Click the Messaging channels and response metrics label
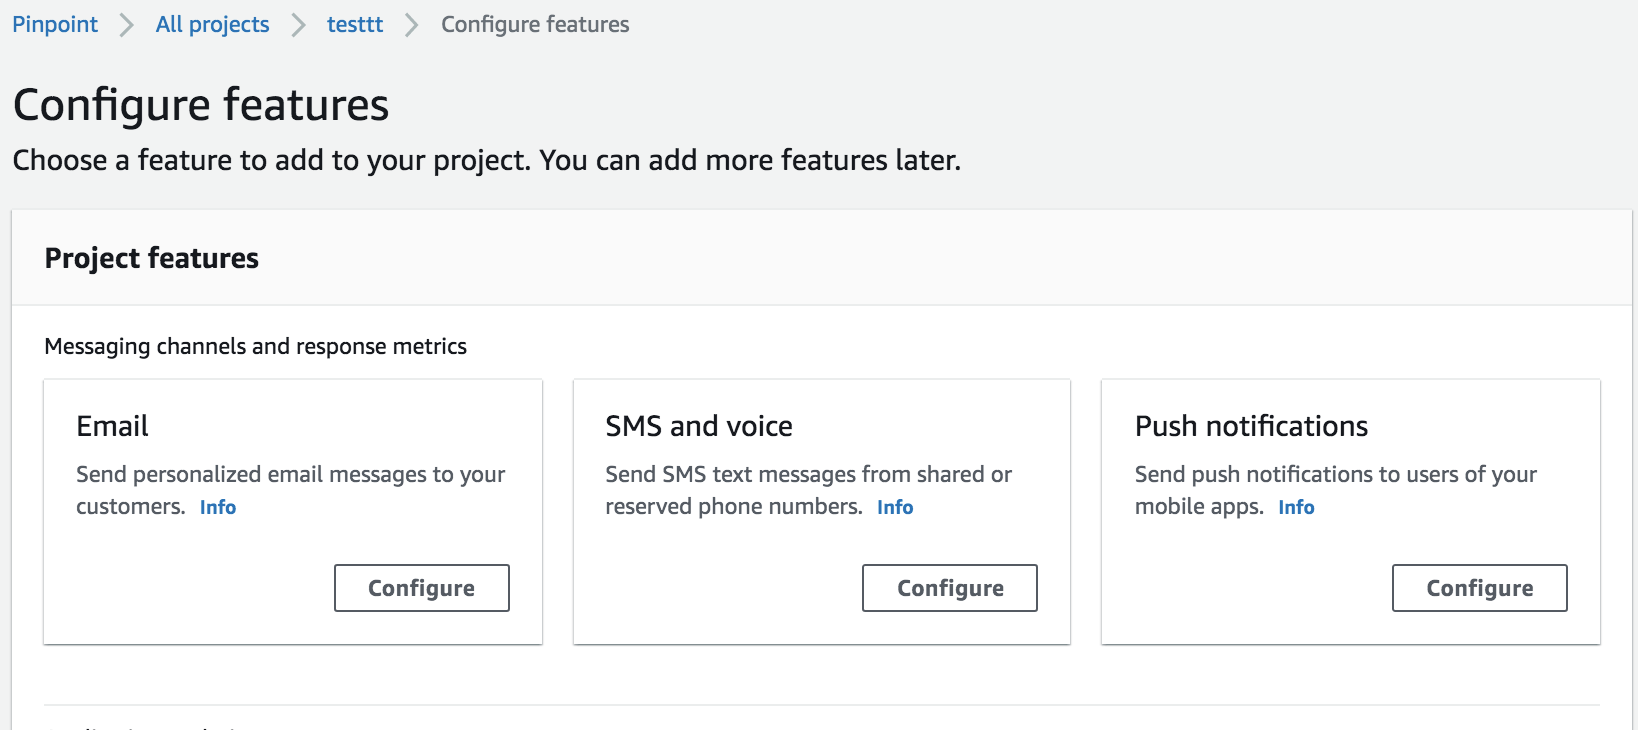Viewport: 1638px width, 730px height. [255, 346]
